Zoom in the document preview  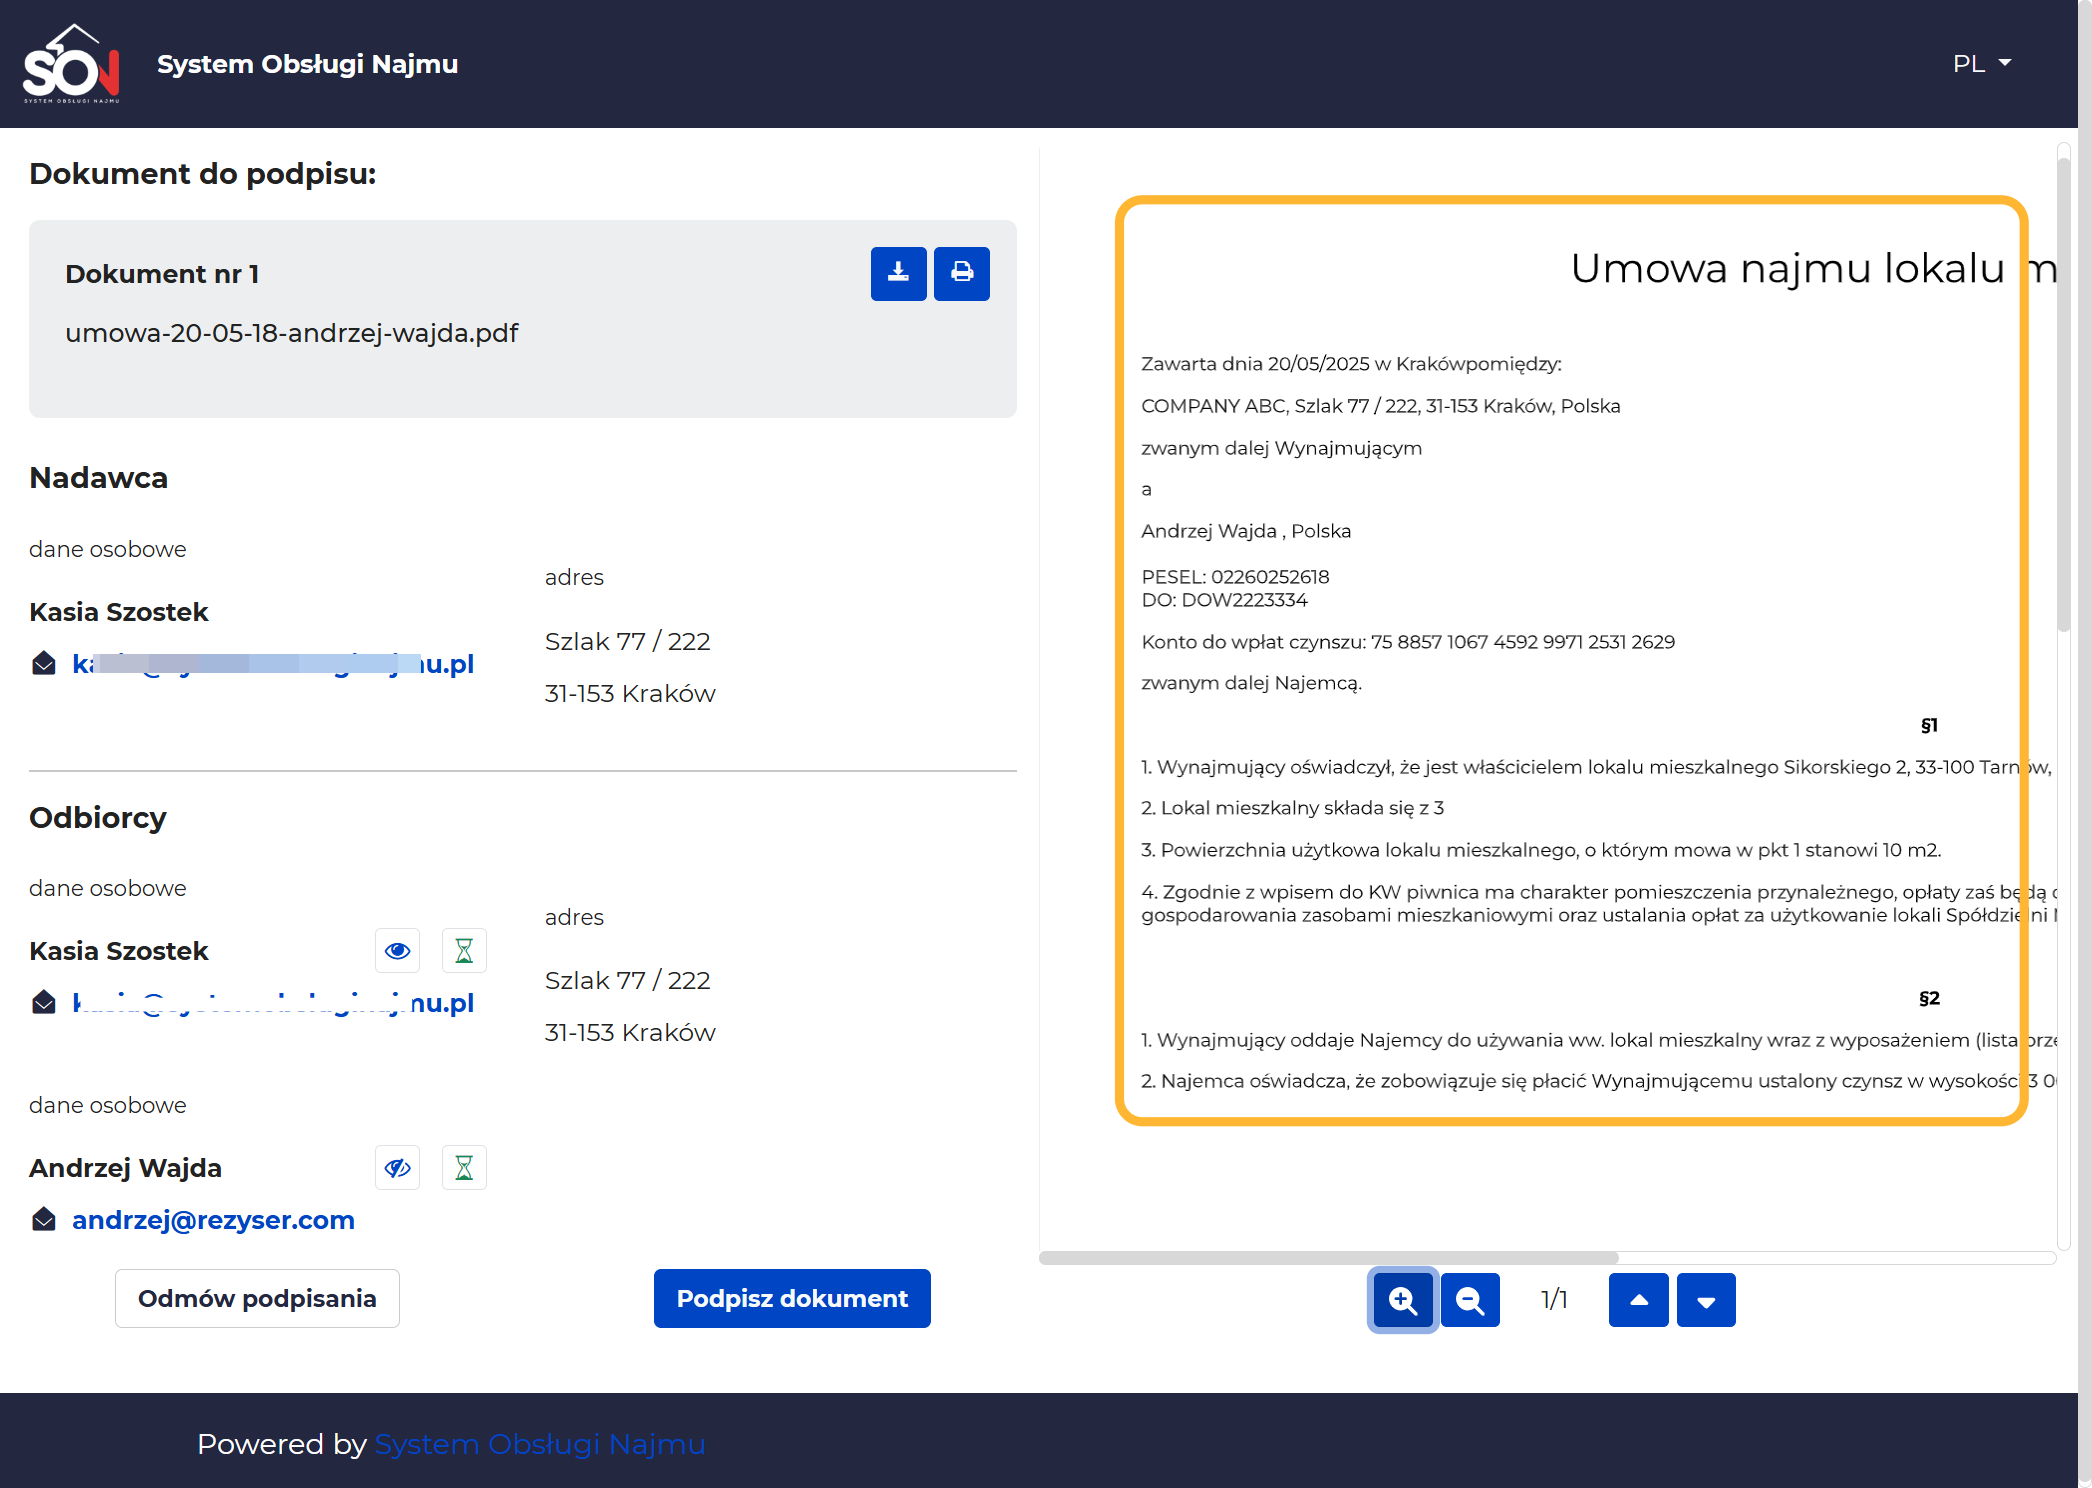pyautogui.click(x=1403, y=1300)
